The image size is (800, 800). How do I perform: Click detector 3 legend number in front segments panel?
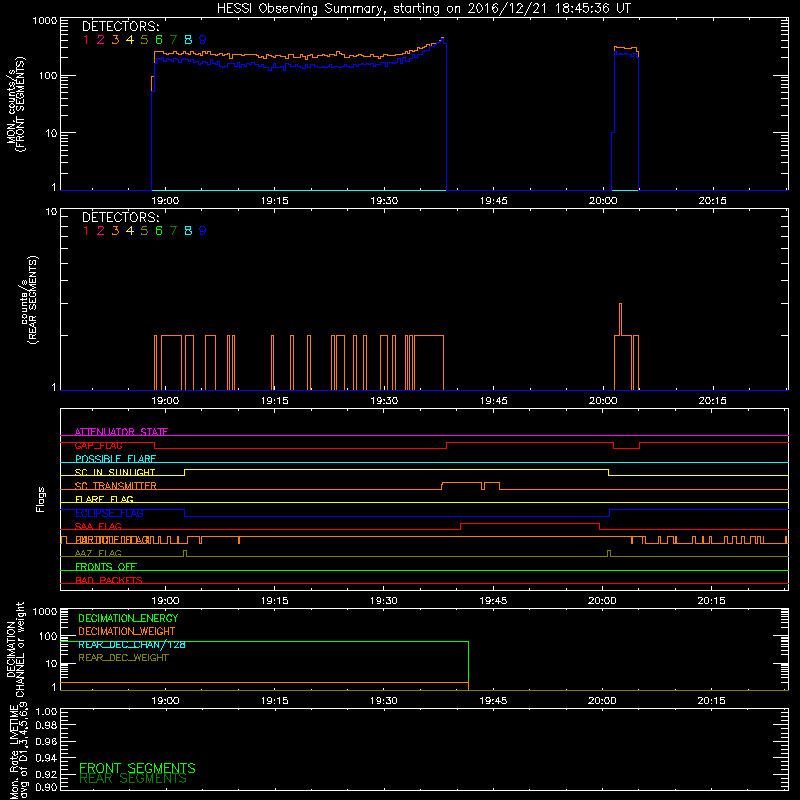coord(115,40)
